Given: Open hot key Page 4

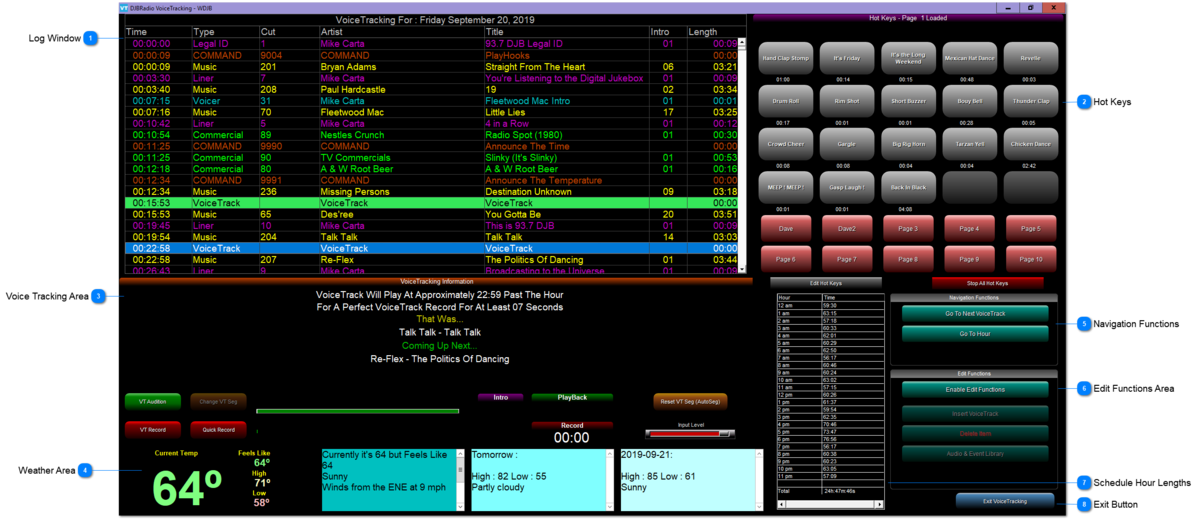Looking at the screenshot, I should click(970, 229).
